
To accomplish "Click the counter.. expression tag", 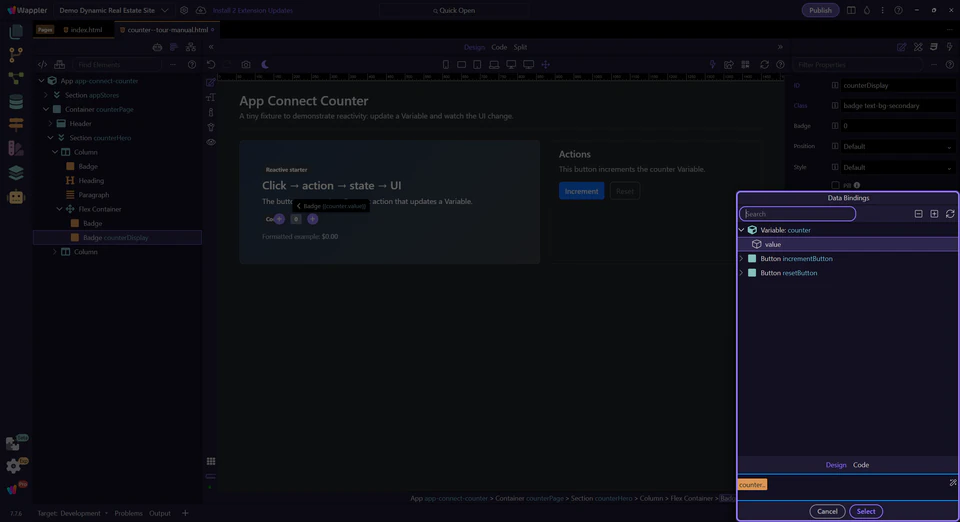I will click(752, 485).
